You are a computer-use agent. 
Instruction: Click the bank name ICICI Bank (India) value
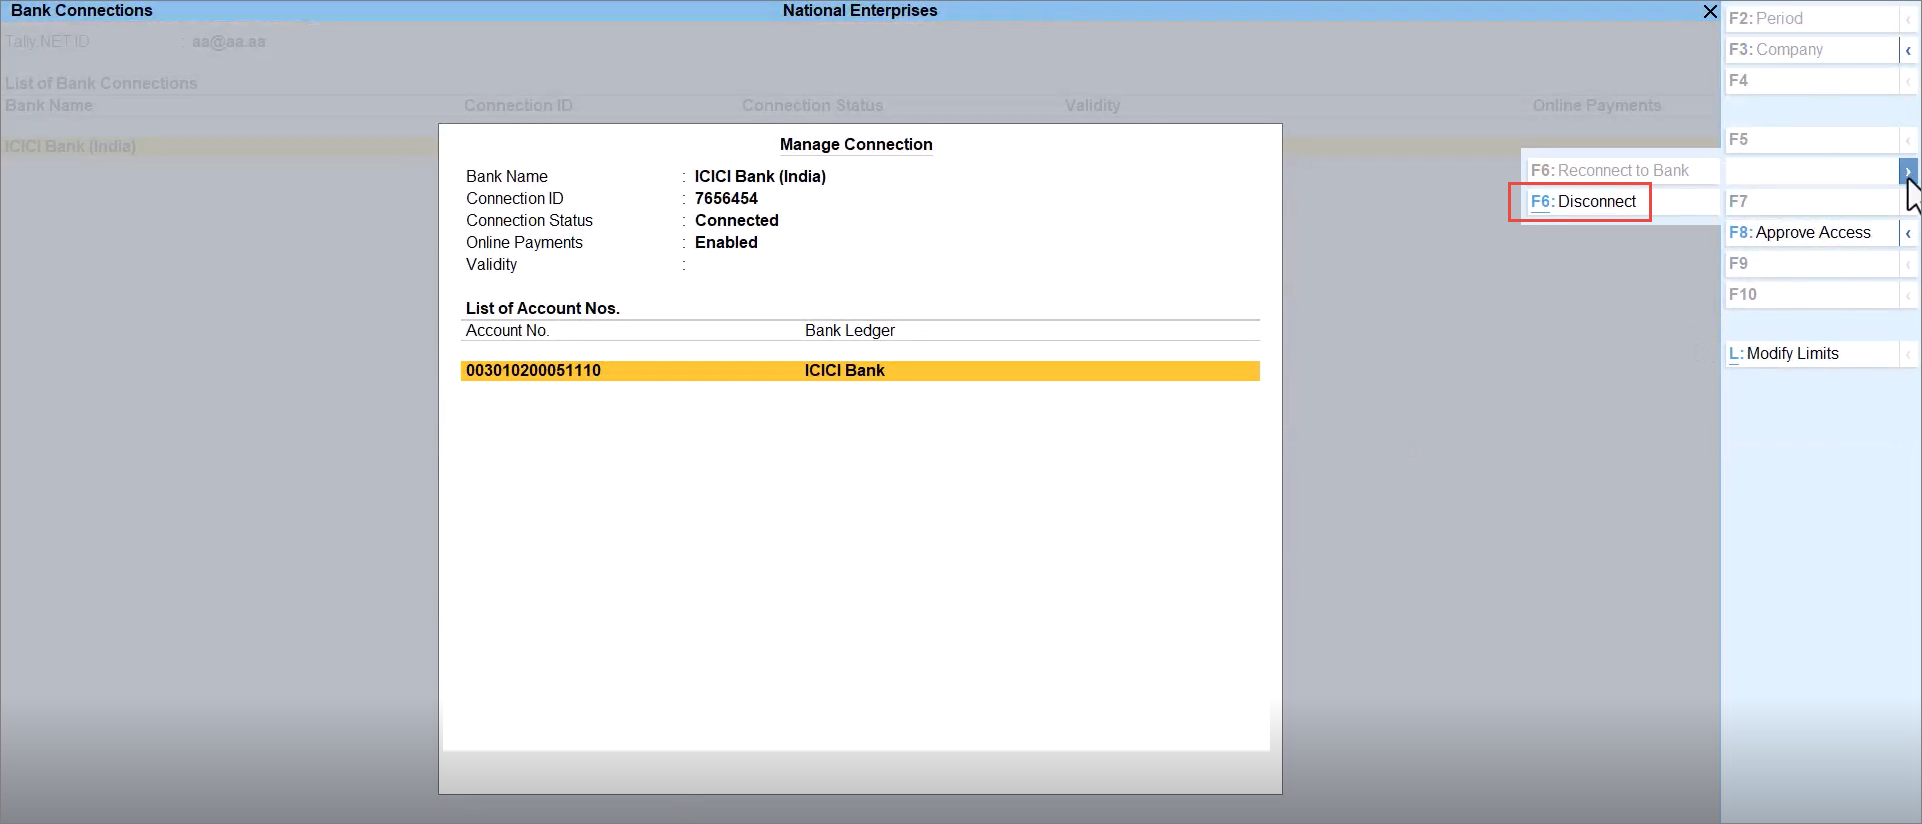click(x=760, y=177)
